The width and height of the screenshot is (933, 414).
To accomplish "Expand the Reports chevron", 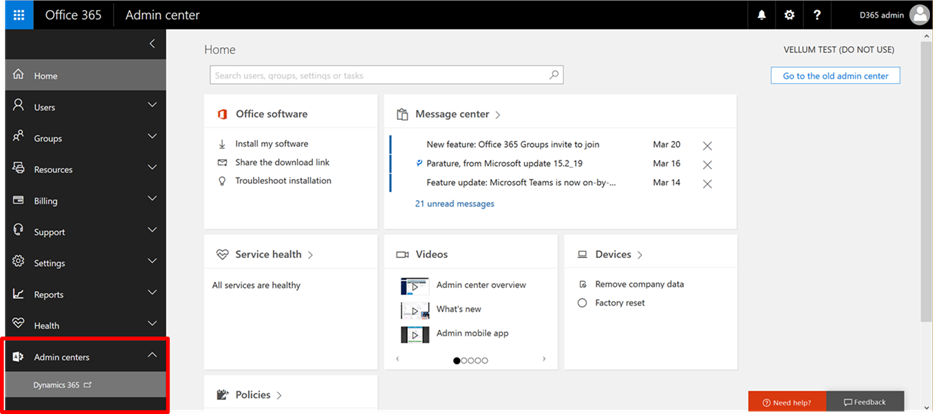I will [152, 292].
